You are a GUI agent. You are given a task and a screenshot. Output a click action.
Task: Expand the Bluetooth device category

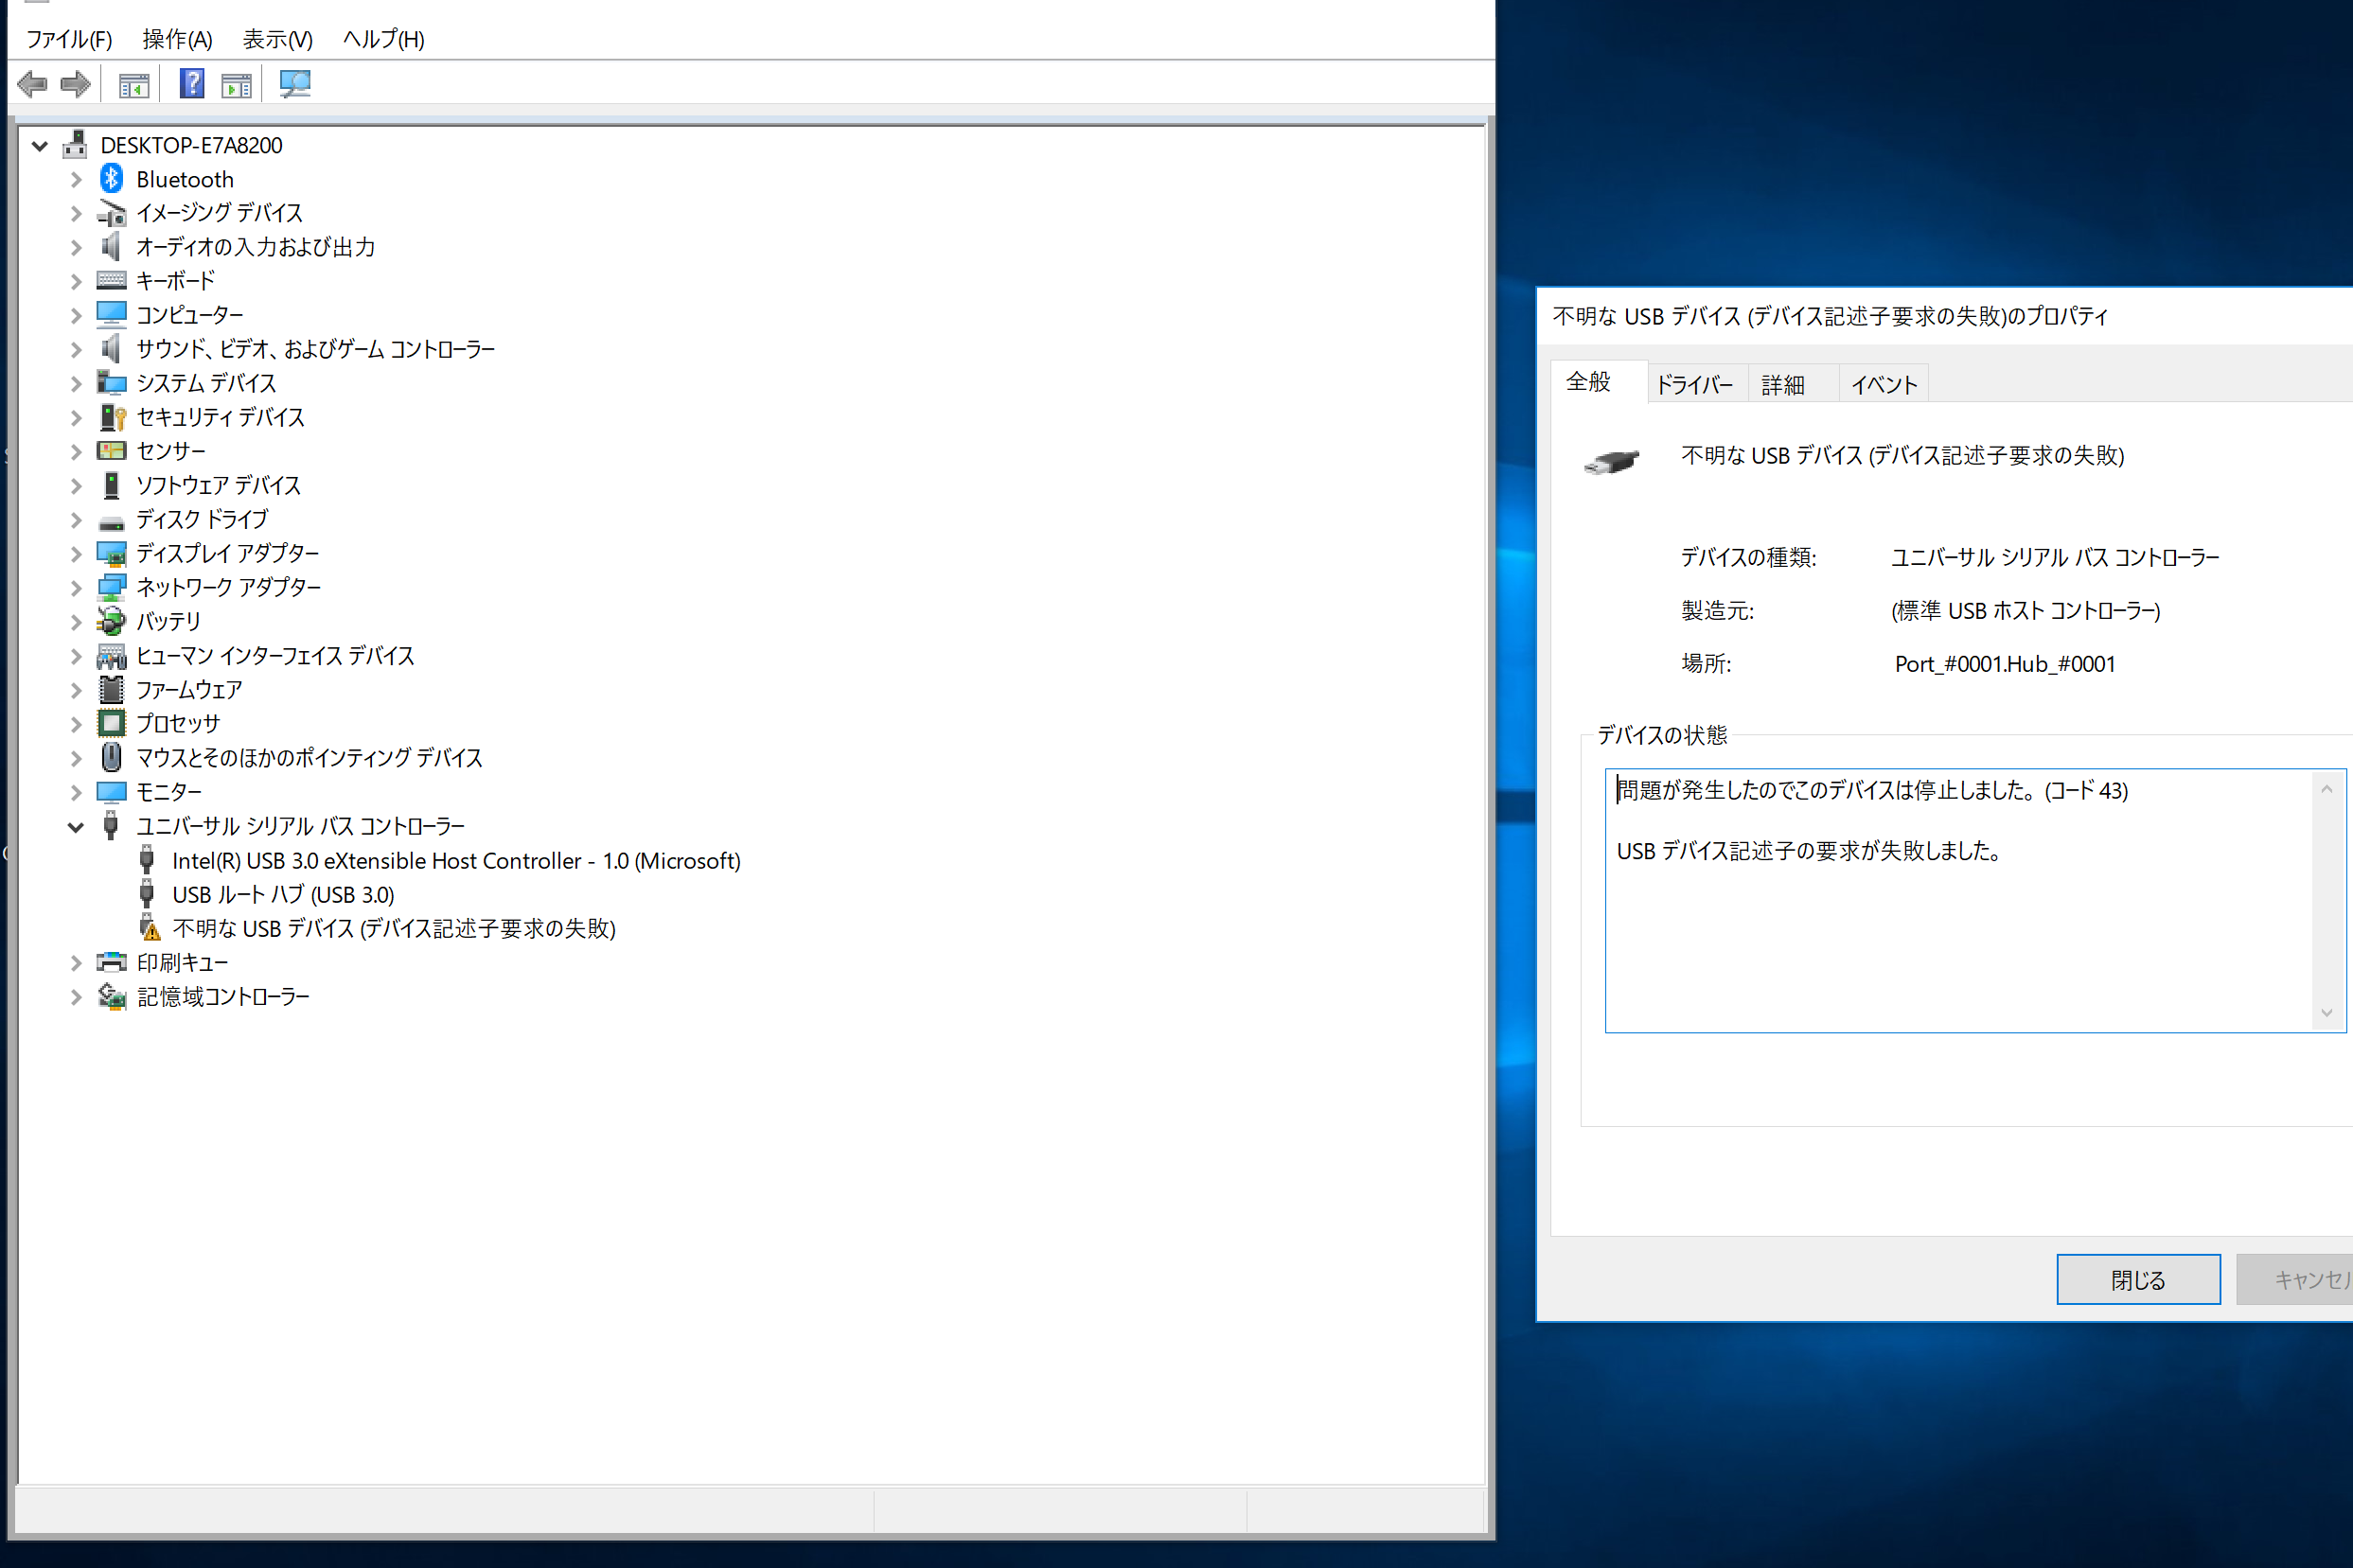click(74, 179)
